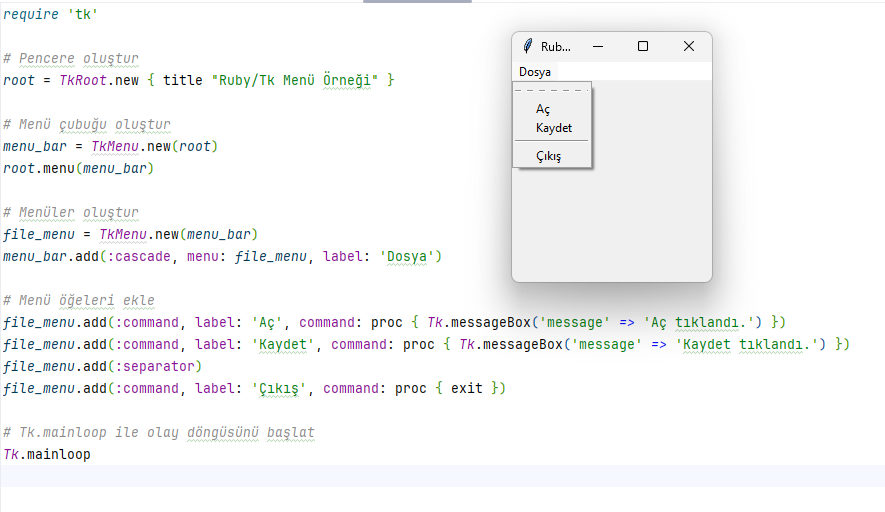The image size is (885, 512).
Task: Open the Dosya menu in Tk window
Action: point(534,72)
